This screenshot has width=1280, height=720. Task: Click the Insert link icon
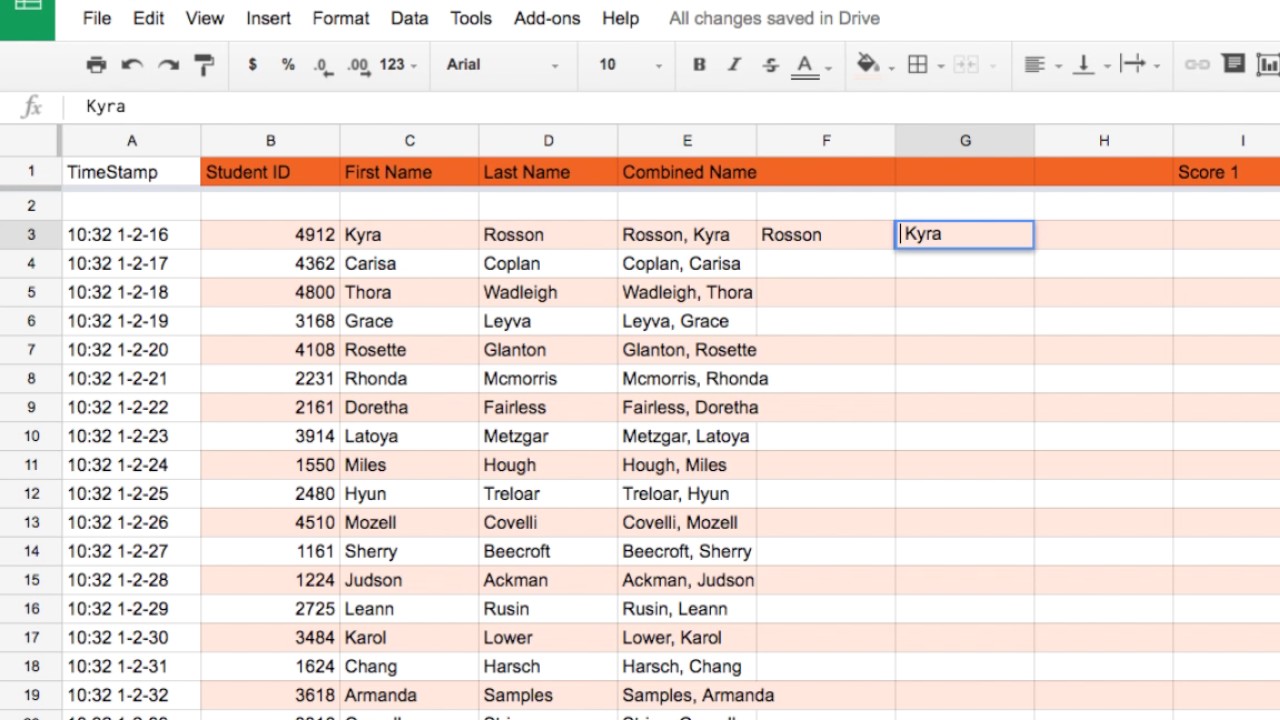pyautogui.click(x=1197, y=65)
